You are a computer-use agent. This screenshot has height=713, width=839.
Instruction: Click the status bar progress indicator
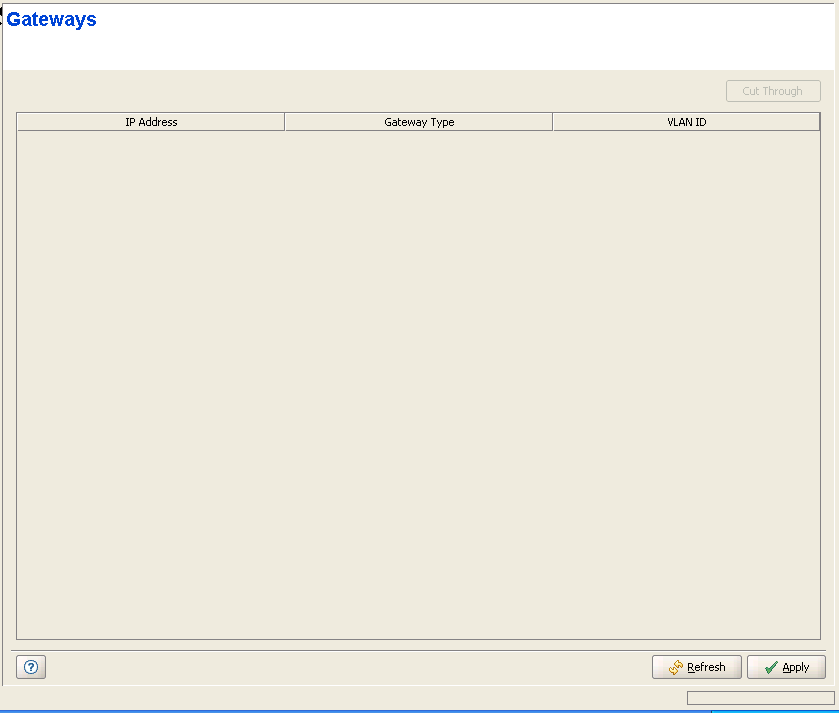(760, 698)
